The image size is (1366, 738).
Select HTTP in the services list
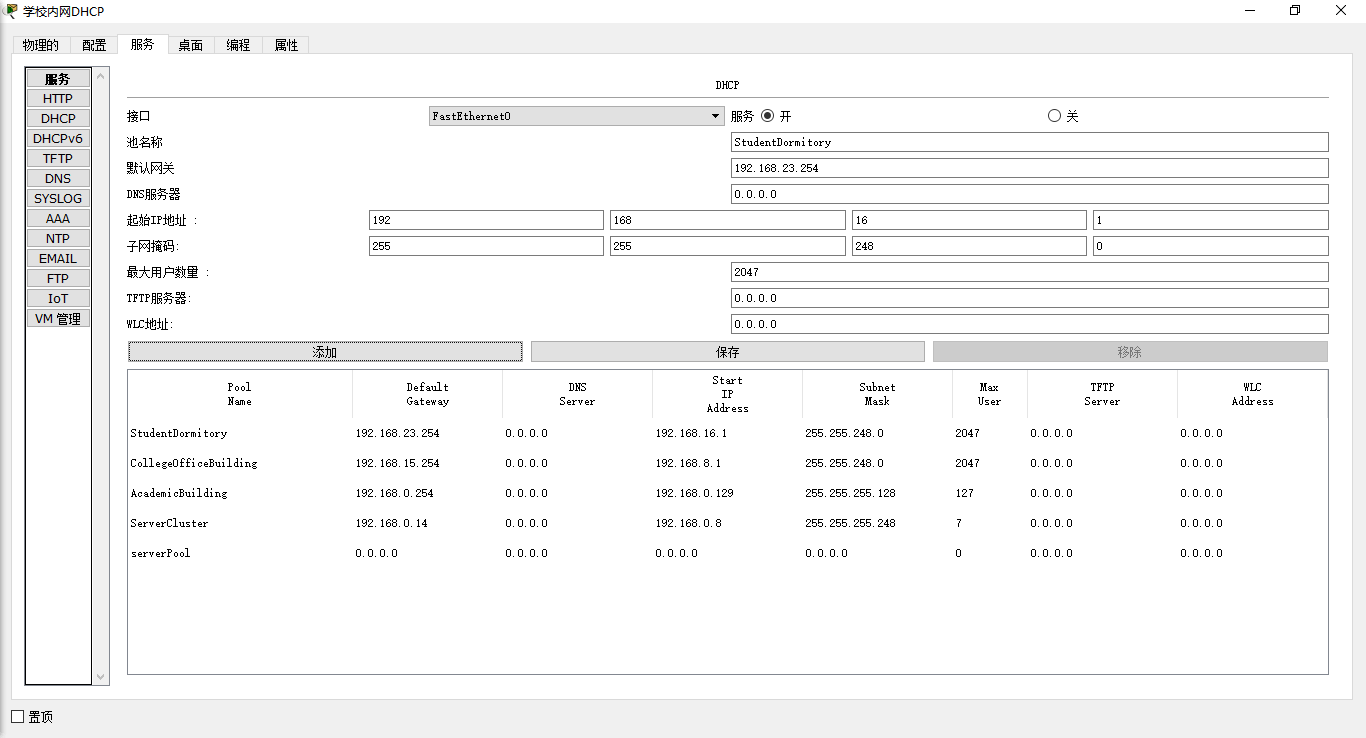click(x=58, y=98)
